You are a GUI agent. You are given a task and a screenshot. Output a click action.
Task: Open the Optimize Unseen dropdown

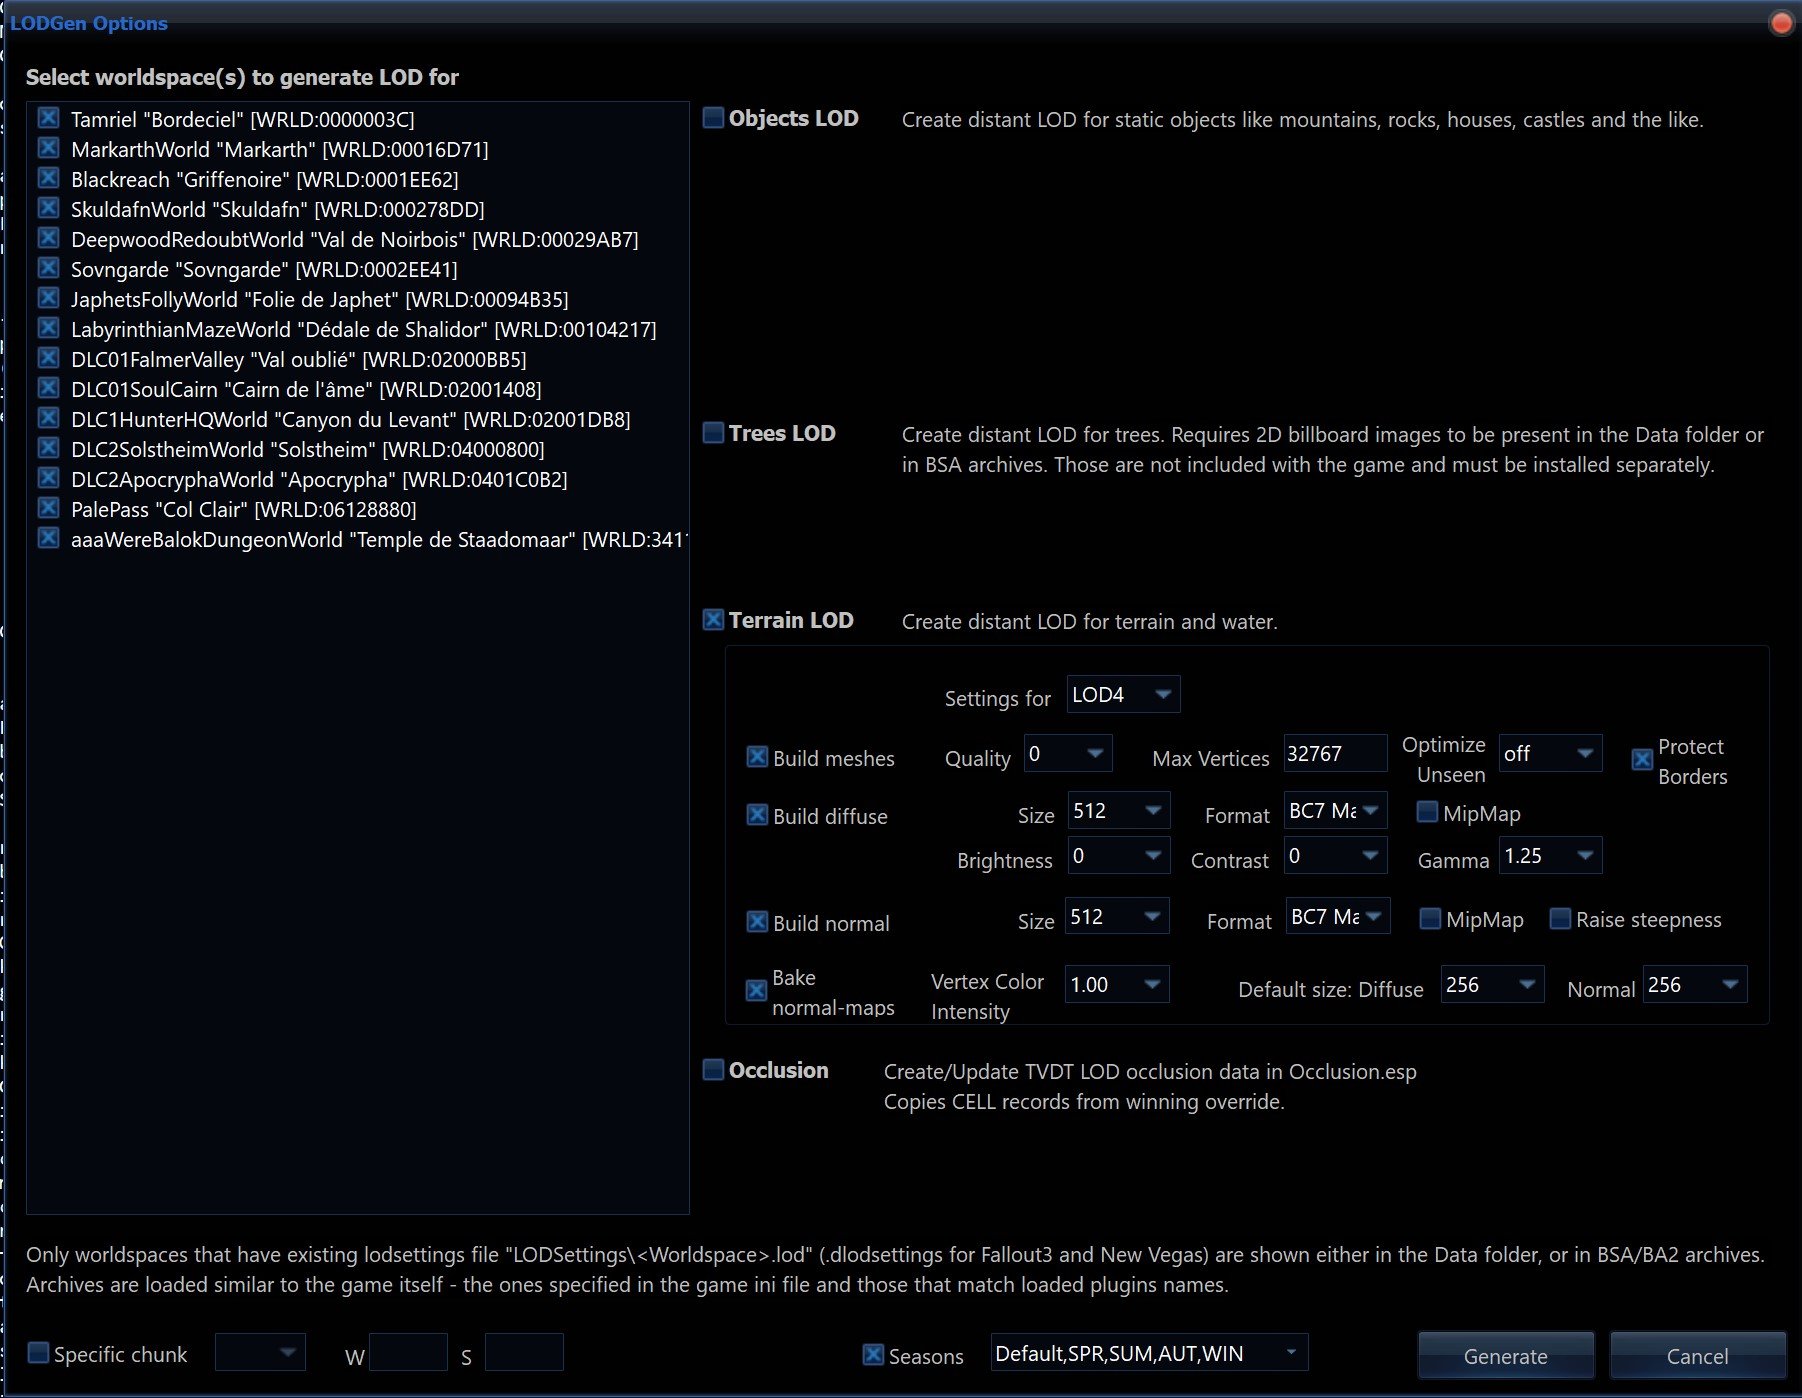1550,753
